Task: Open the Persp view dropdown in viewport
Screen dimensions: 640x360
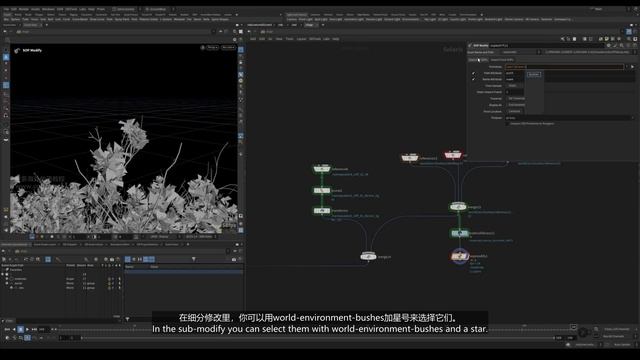Action: [212, 47]
